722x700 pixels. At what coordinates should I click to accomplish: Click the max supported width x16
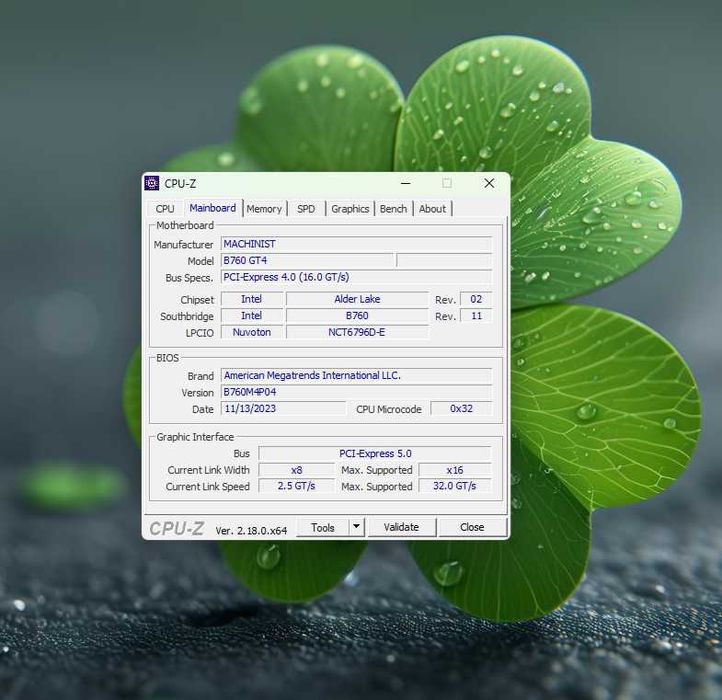point(455,470)
